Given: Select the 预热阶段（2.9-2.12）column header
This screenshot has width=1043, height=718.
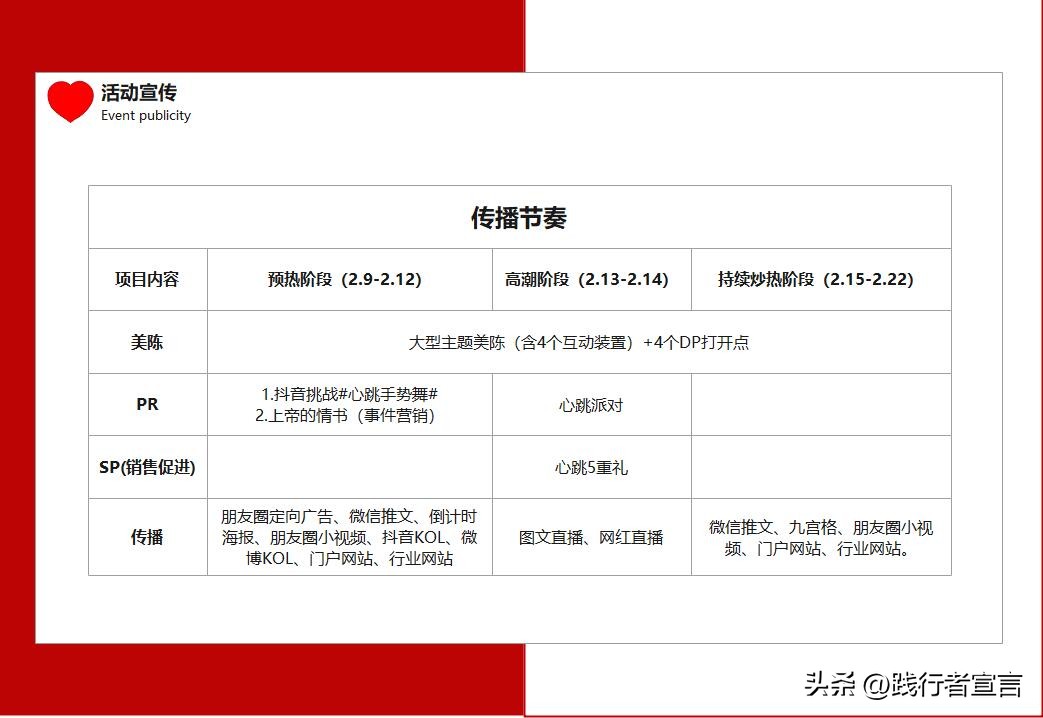Looking at the screenshot, I should click(348, 279).
